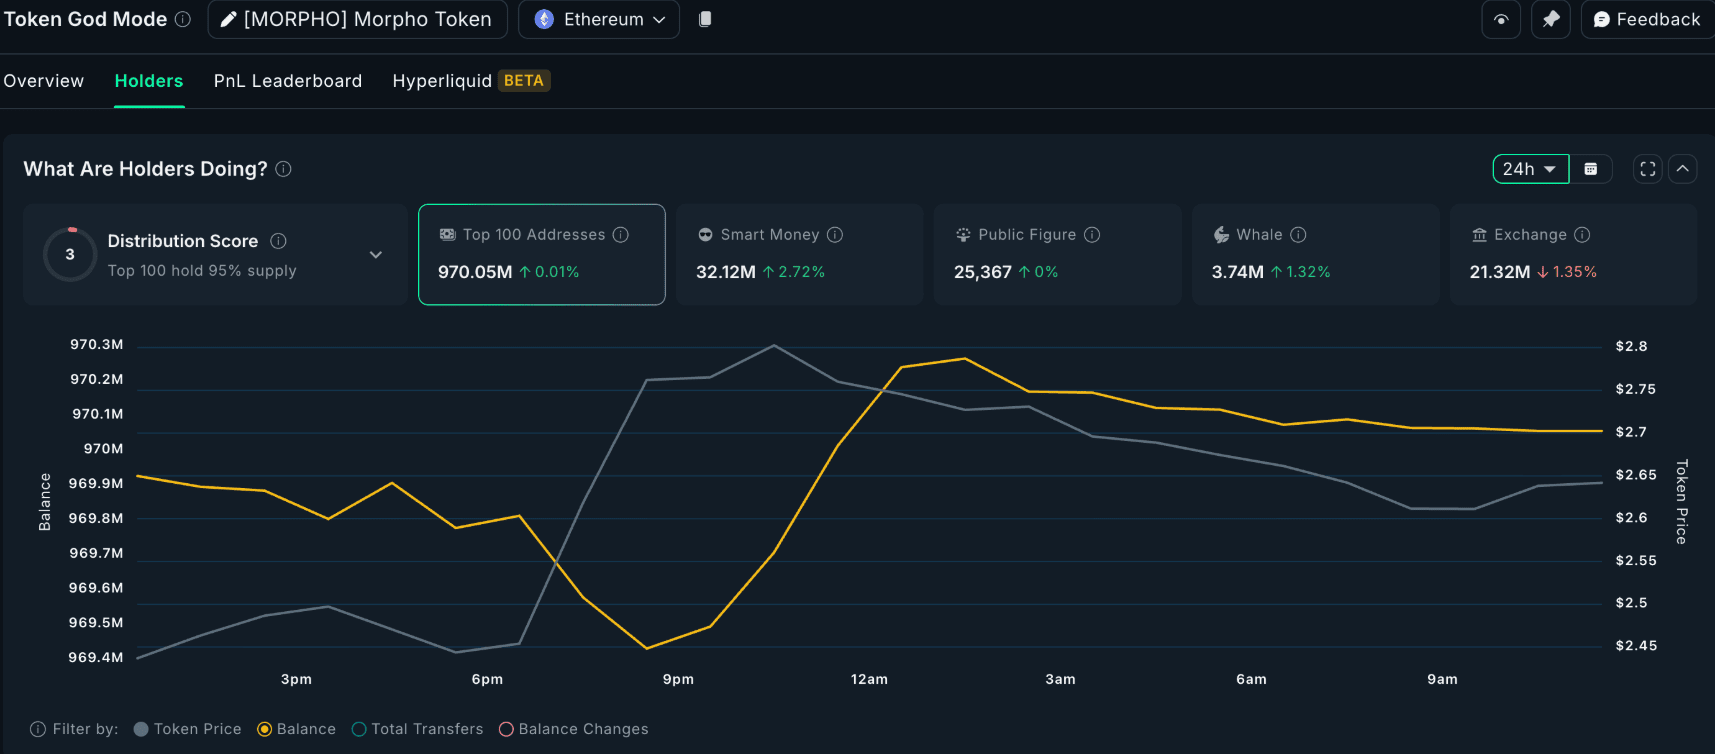Pin the token with the pin icon
This screenshot has height=754, width=1715.
pos(1551,19)
